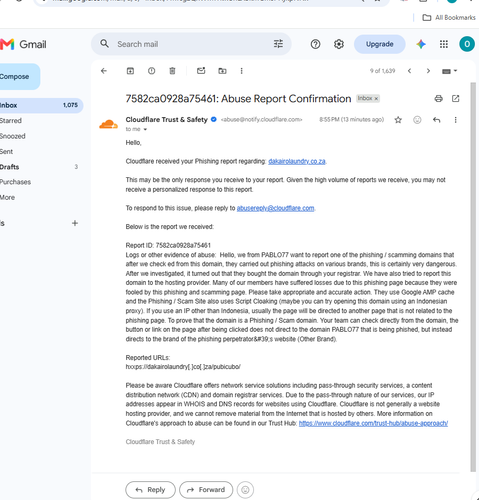Open the dakairolaundry.co.za link
The height and width of the screenshot is (500, 479).
point(297,161)
